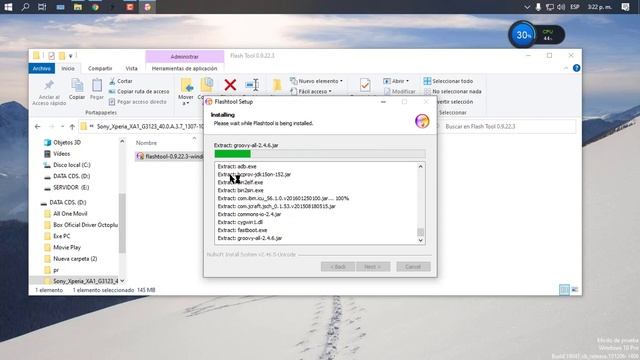Click the volume icon in system tray

[561, 7]
